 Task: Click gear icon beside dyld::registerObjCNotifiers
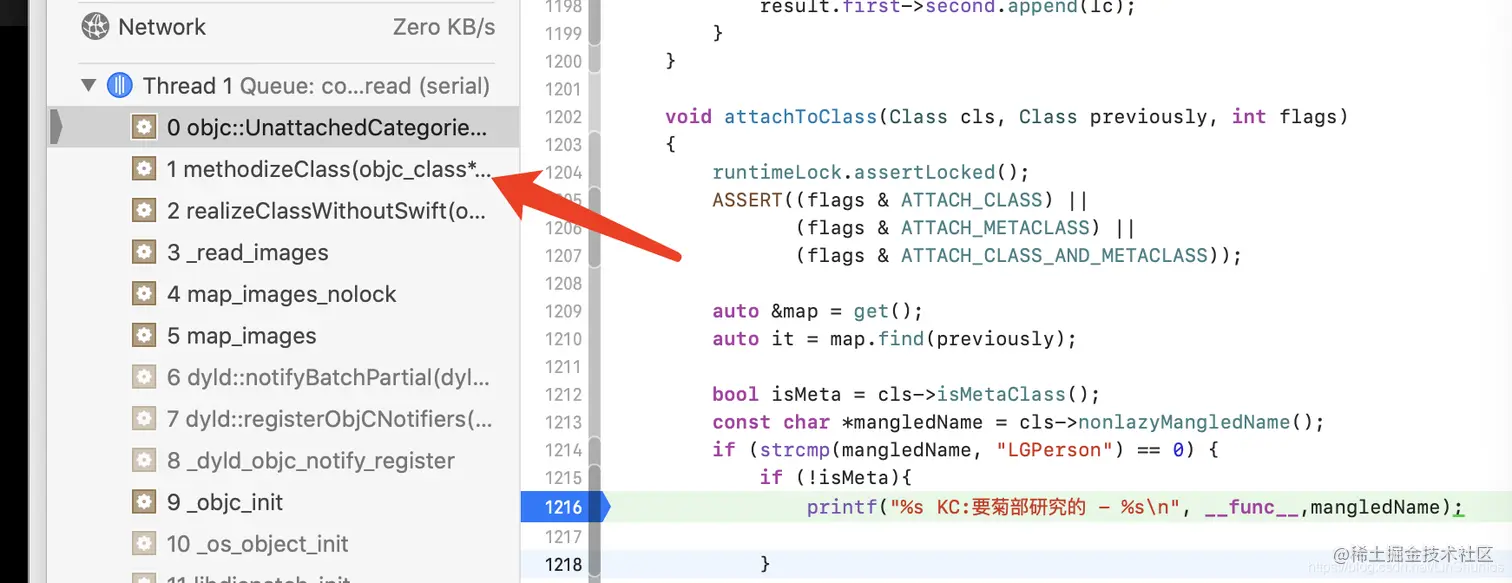145,419
